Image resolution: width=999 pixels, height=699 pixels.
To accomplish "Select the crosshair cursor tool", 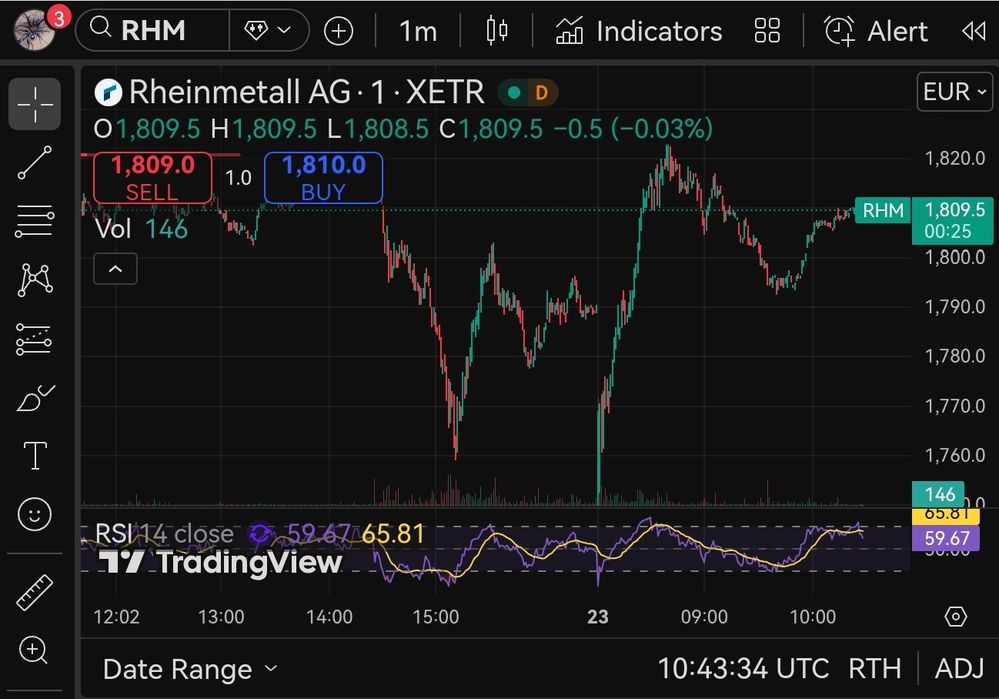I will [x=35, y=104].
